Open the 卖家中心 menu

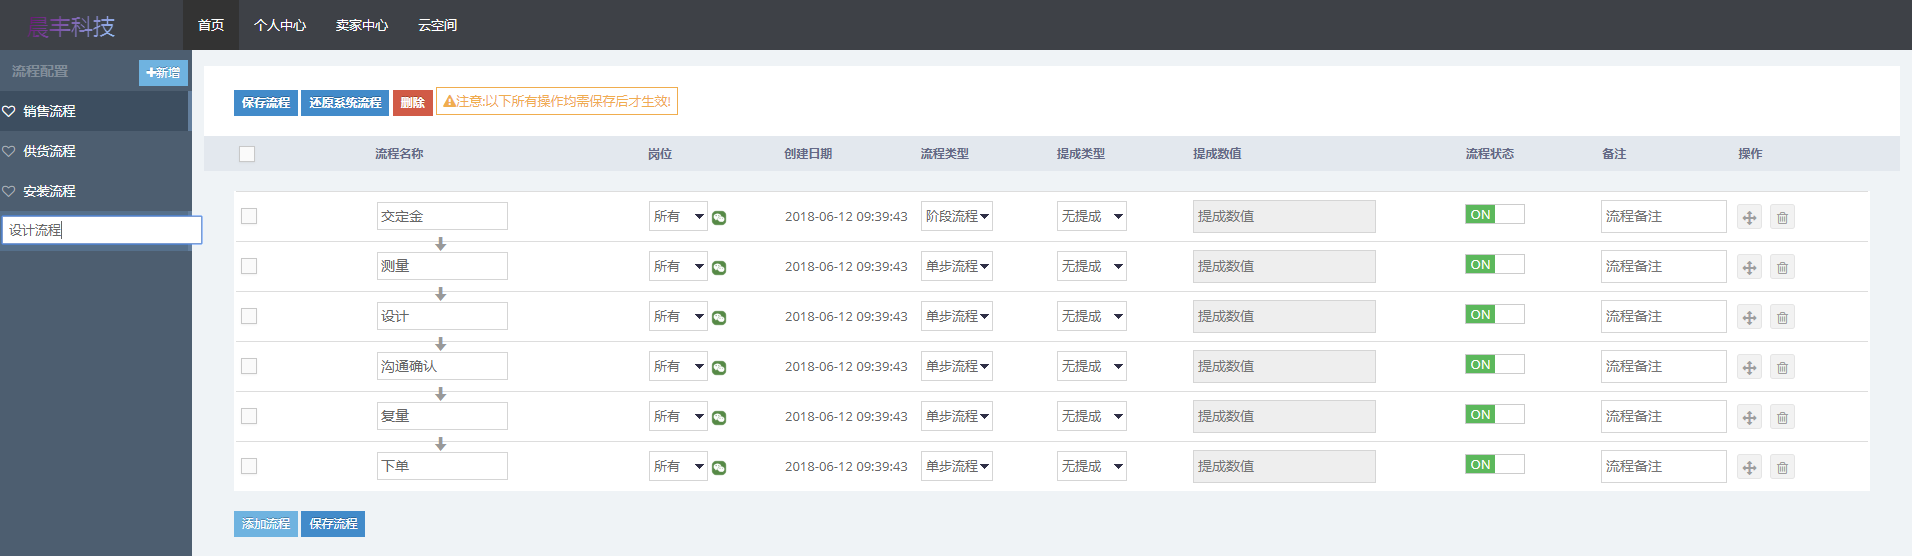[362, 25]
